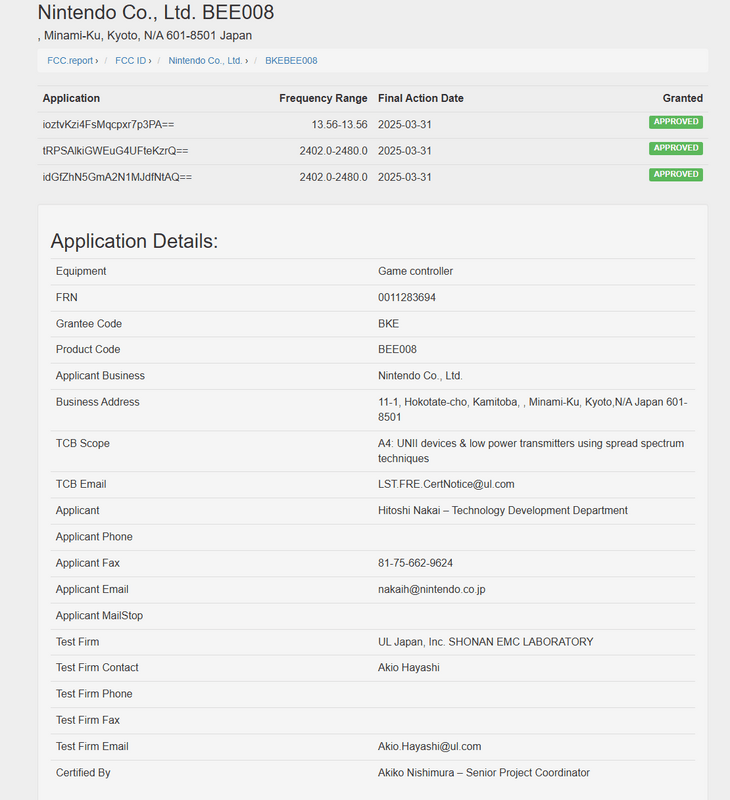Screen dimensions: 730x800
Task: Click the Business Address value Hokotate-cho
Action: 532,410
